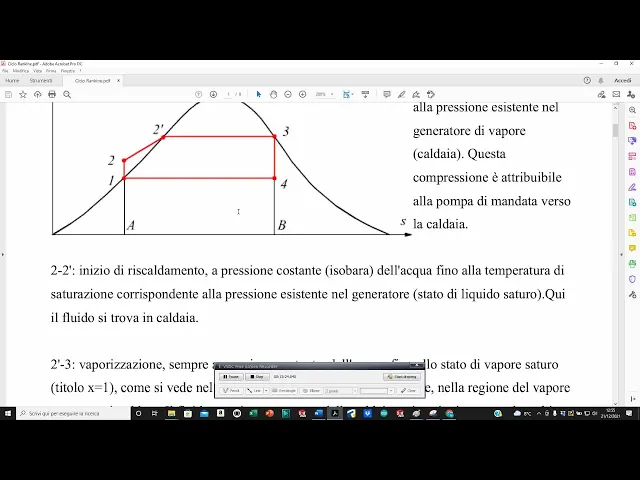The height and width of the screenshot is (480, 640).
Task: Go to next page arrow icon
Action: point(213,95)
